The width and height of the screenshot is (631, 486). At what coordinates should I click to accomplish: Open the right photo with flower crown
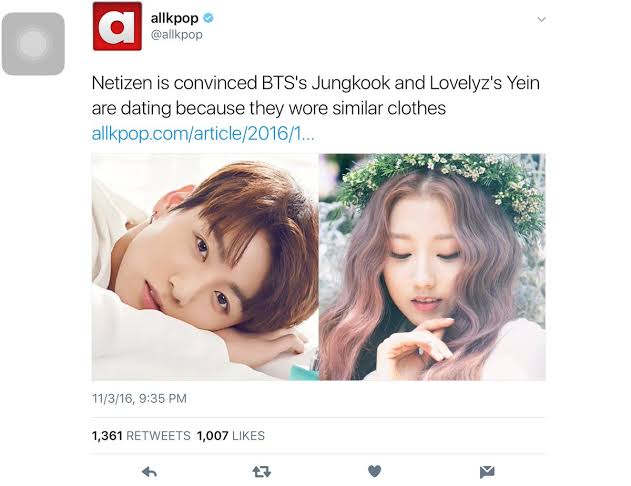click(x=432, y=267)
